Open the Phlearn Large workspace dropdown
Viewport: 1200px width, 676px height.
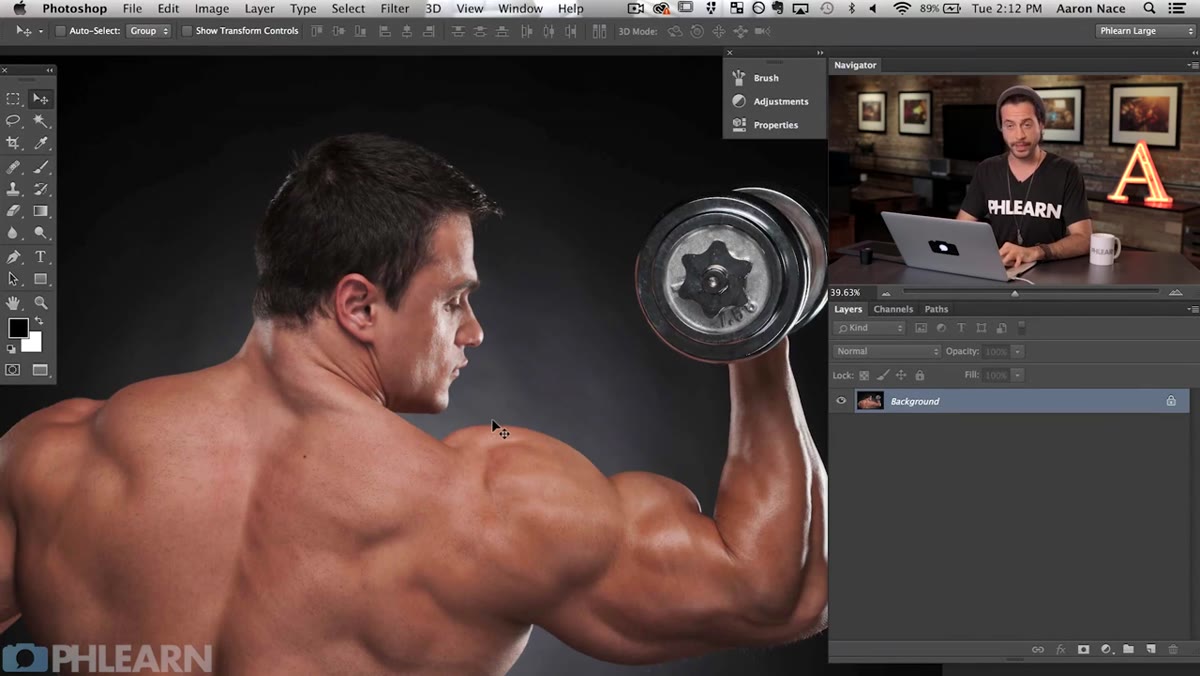[x=1145, y=31]
